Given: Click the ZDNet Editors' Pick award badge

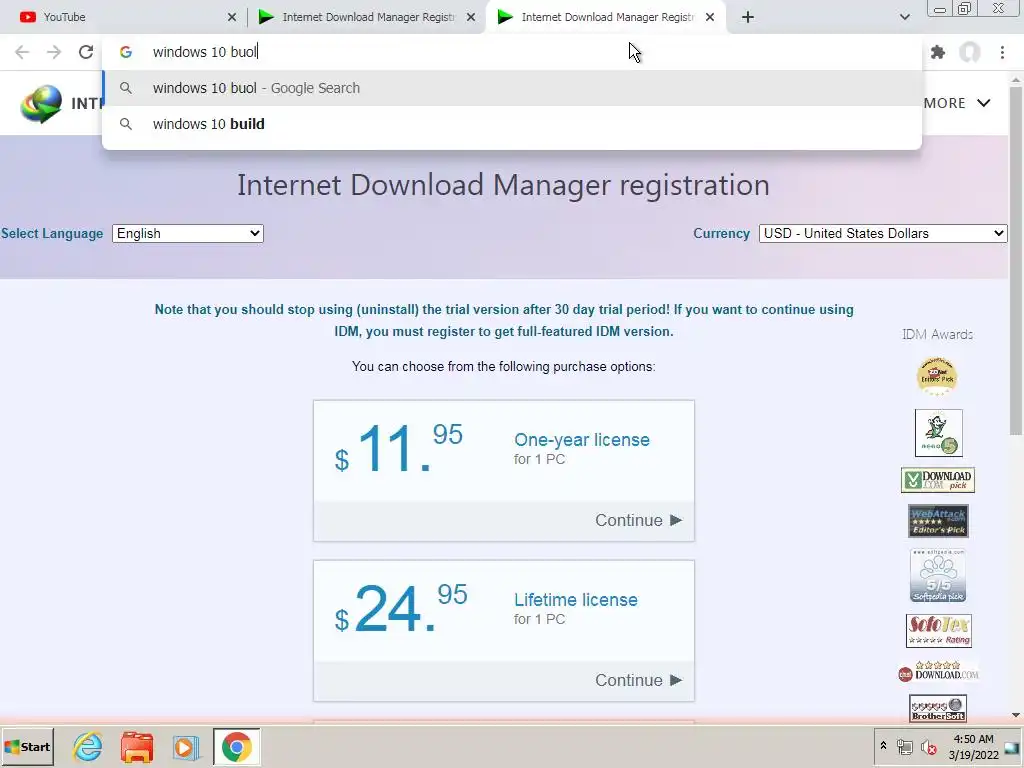Looking at the screenshot, I should pos(937,376).
